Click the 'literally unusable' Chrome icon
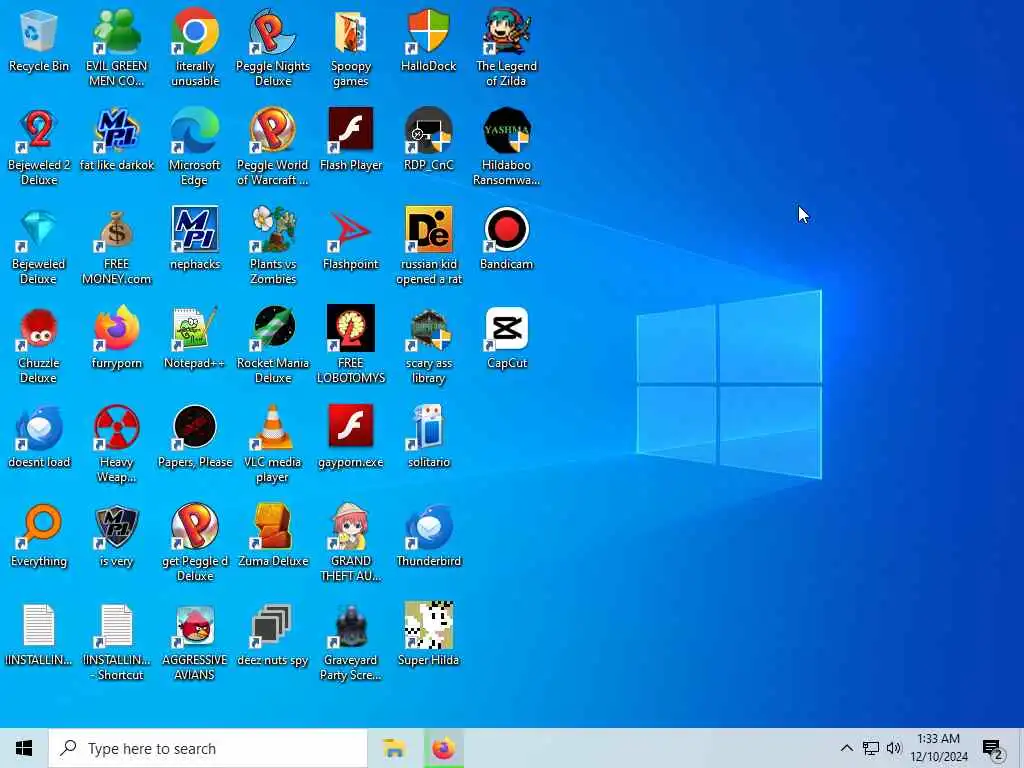 (195, 48)
